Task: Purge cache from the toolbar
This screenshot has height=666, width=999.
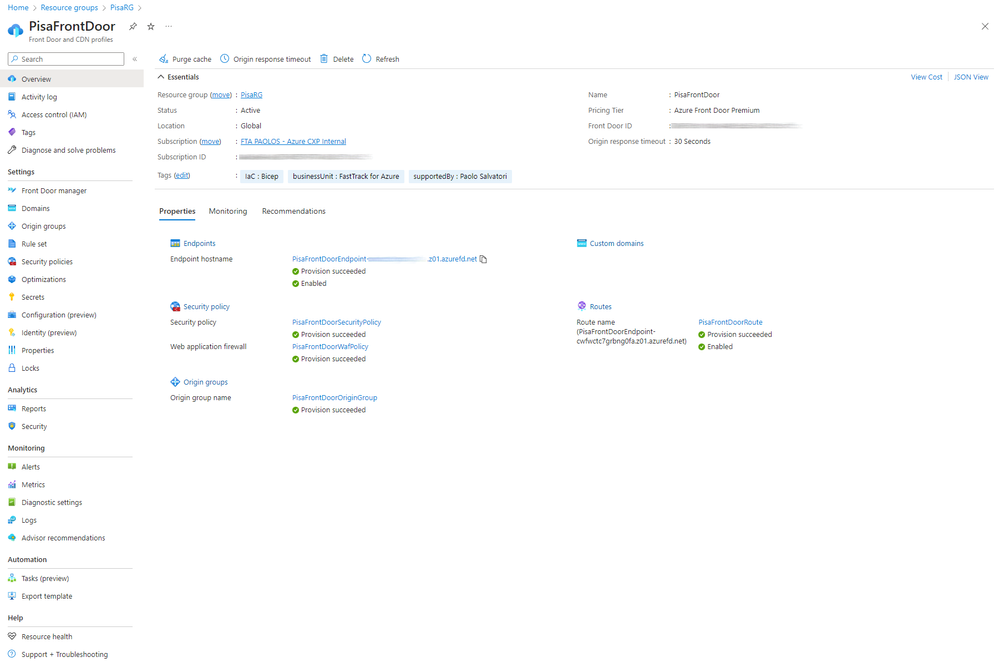Action: [185, 59]
